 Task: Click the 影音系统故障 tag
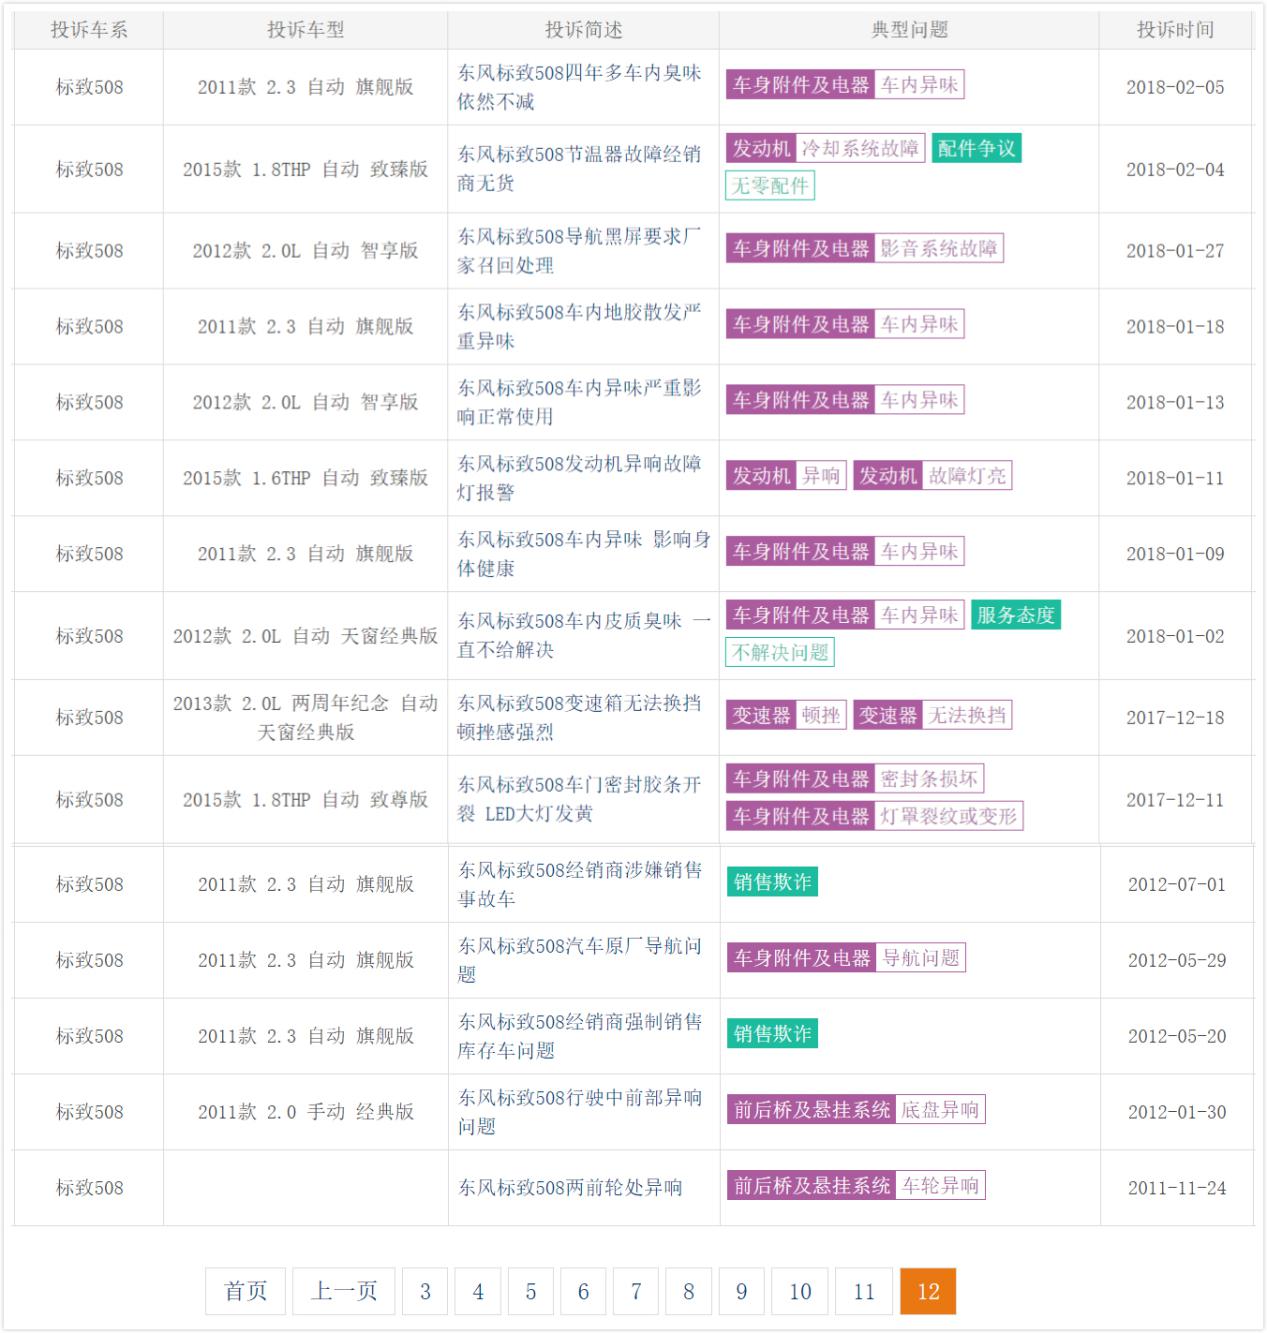pos(939,248)
